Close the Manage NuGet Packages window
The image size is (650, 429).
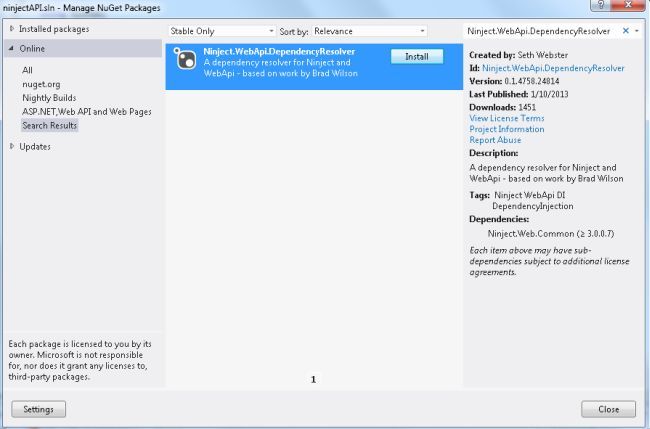click(x=628, y=5)
